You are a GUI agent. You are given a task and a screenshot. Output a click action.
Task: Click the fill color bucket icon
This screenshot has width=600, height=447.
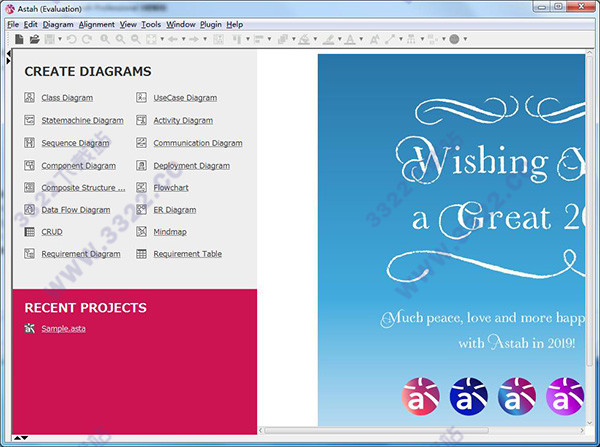pos(304,39)
